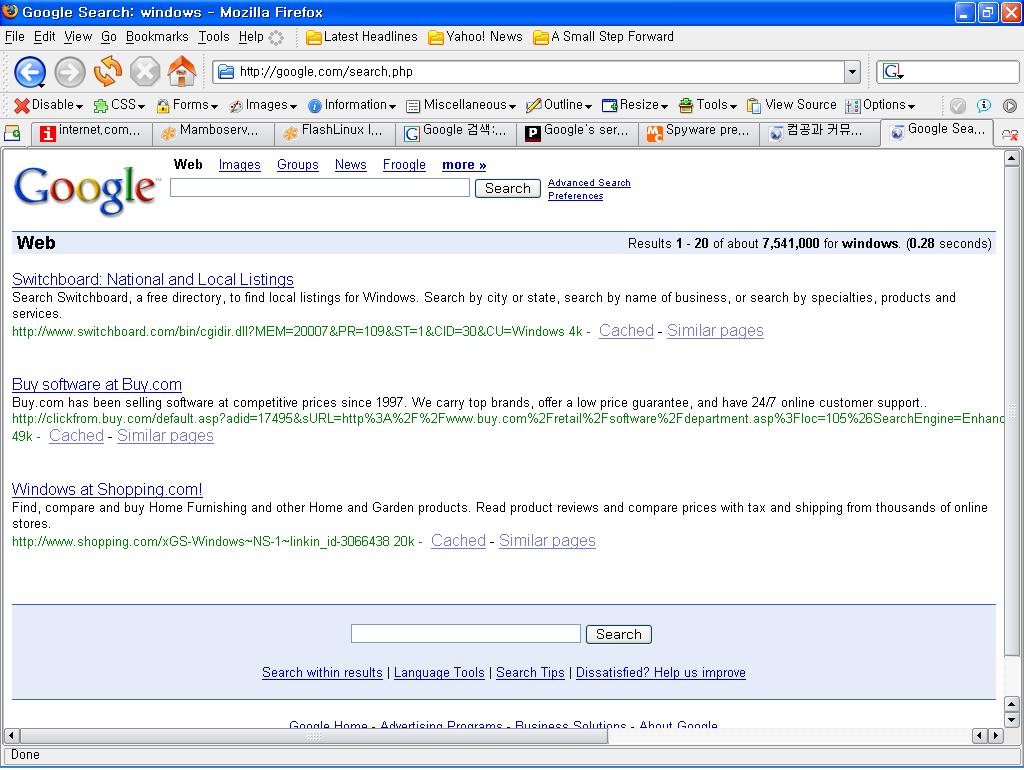
Task: Click the bottom search input field
Action: [466, 634]
